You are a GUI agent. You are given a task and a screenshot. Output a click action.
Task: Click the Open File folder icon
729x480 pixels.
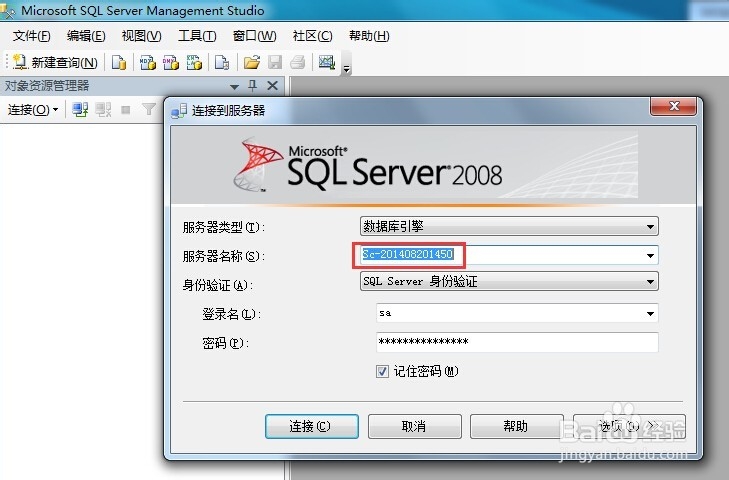252,62
